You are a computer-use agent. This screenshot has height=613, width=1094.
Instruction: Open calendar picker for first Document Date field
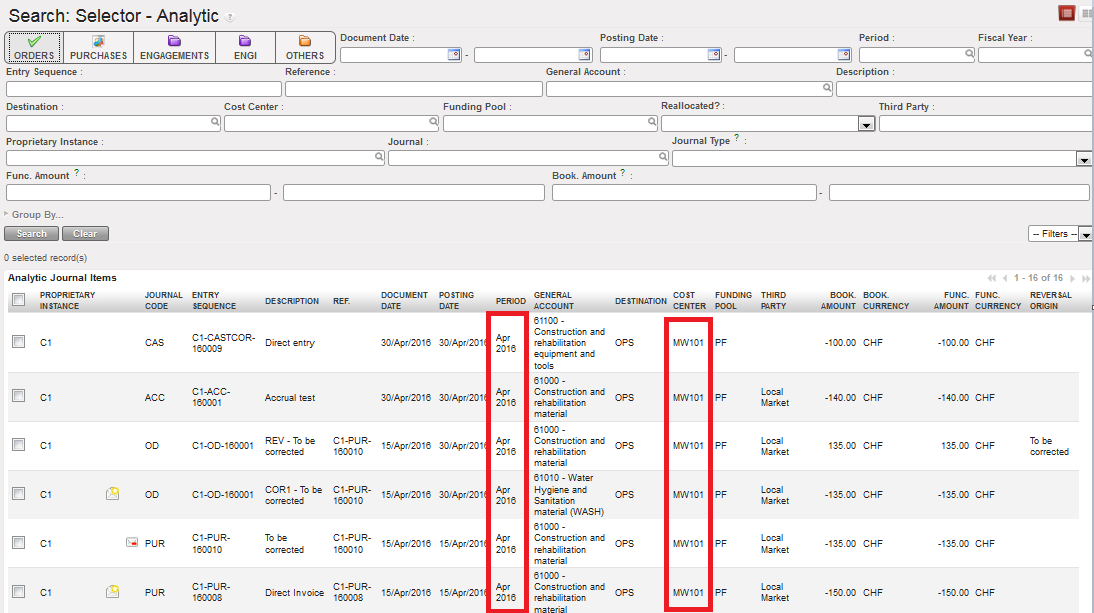tap(454, 55)
